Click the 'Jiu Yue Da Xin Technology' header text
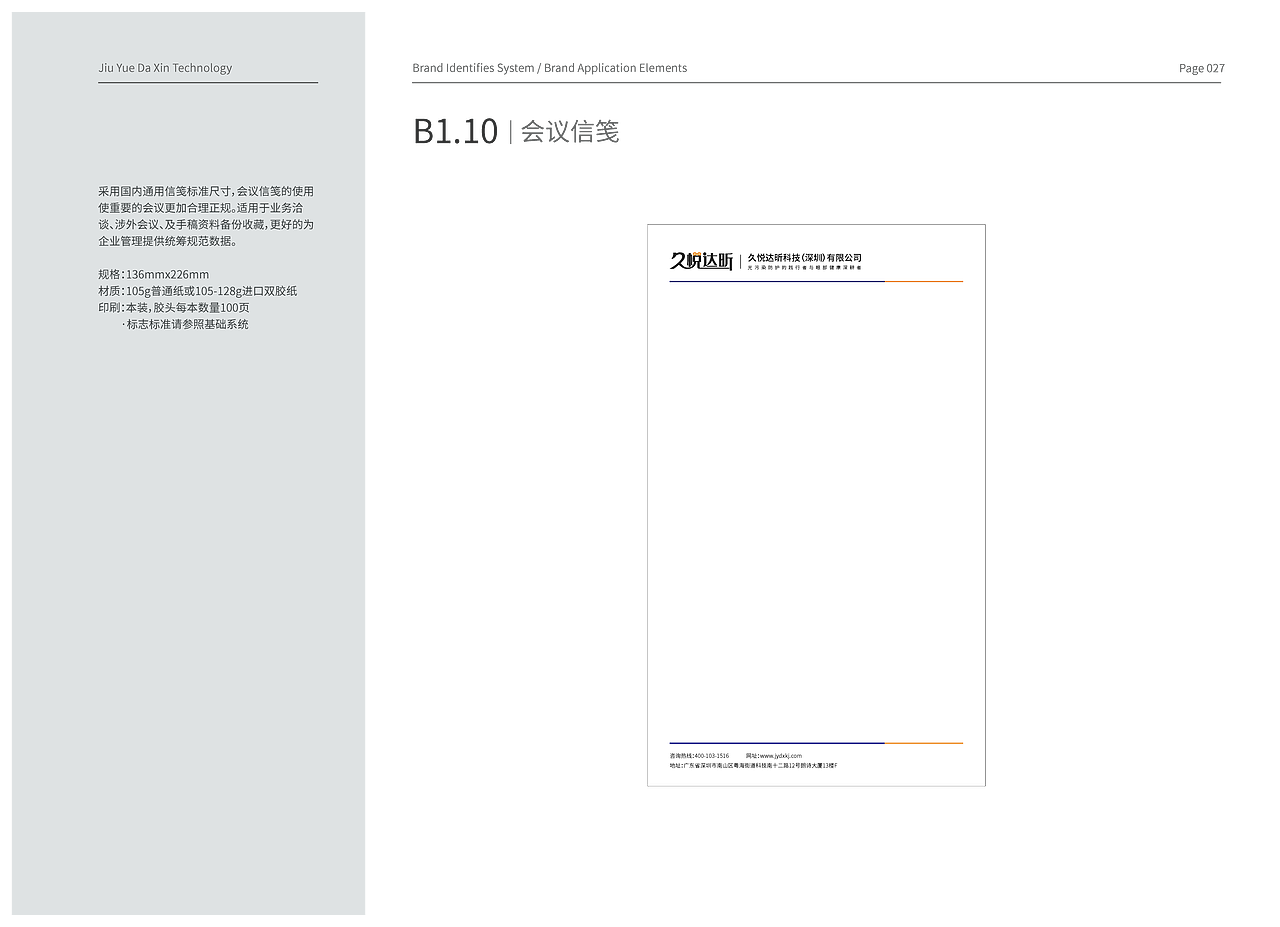This screenshot has width=1280, height=927. [165, 68]
